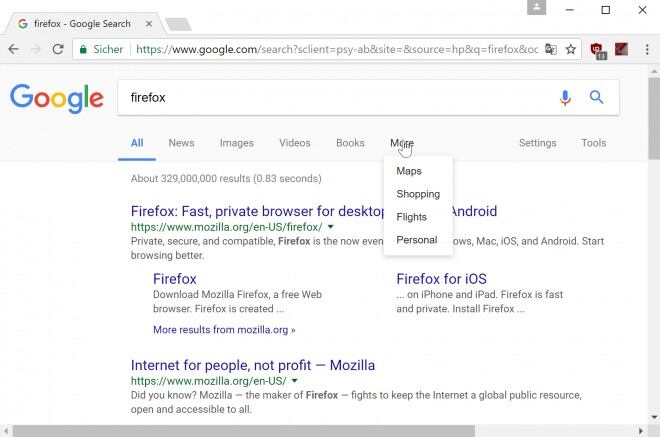Expand the arrow next to mozilla.org/en-US/firefox/ URL
This screenshot has height=437, width=660.
coord(331,228)
